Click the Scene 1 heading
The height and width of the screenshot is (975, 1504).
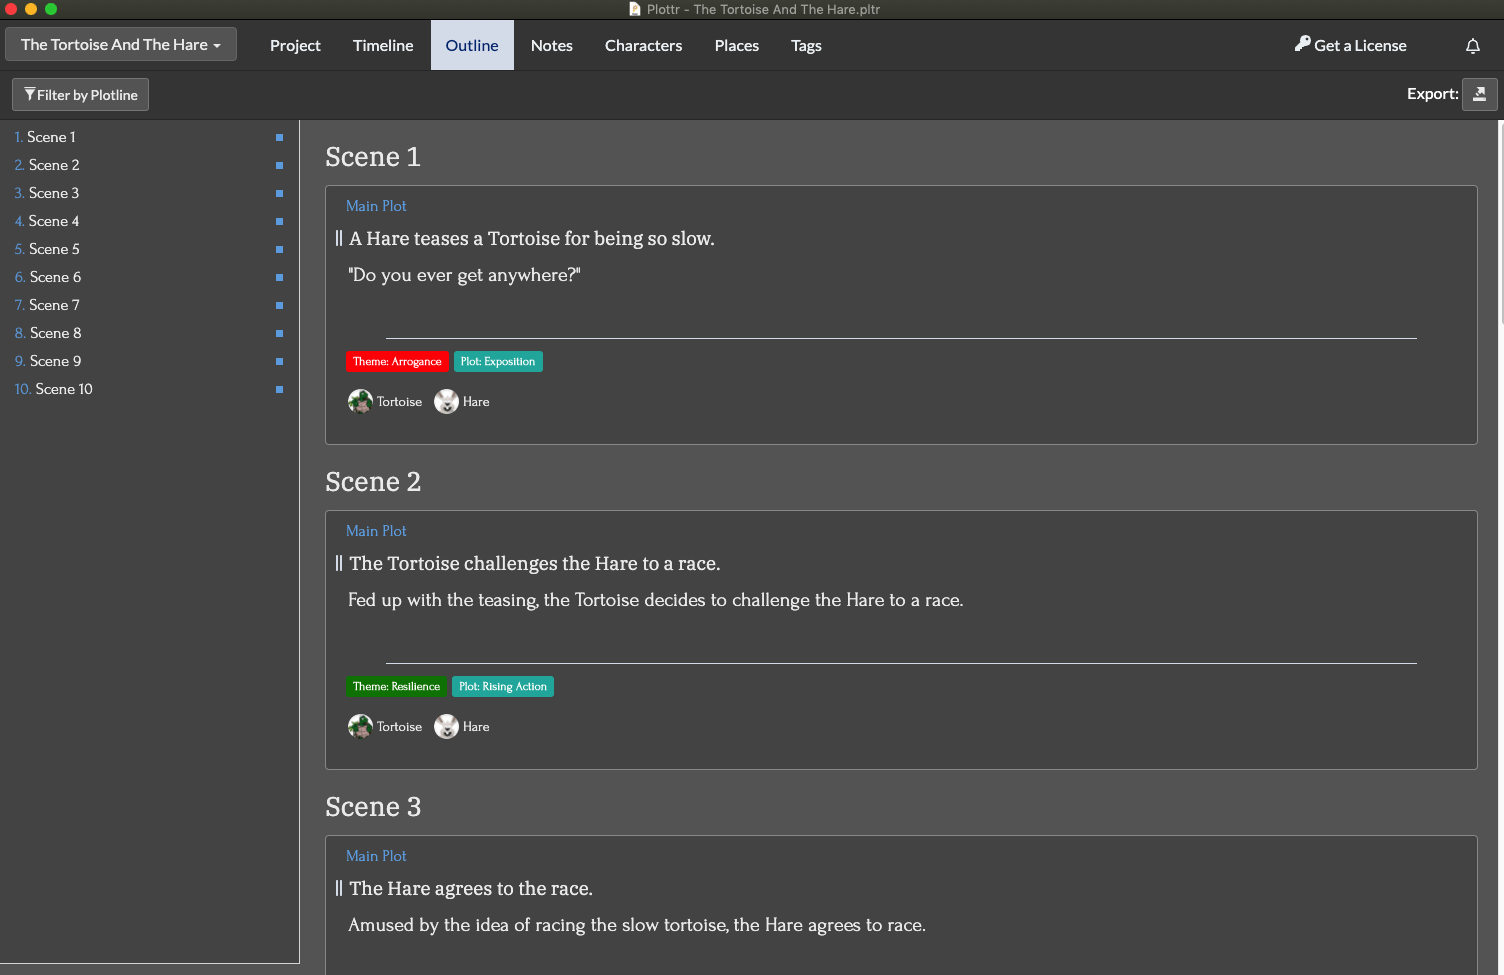coord(373,157)
